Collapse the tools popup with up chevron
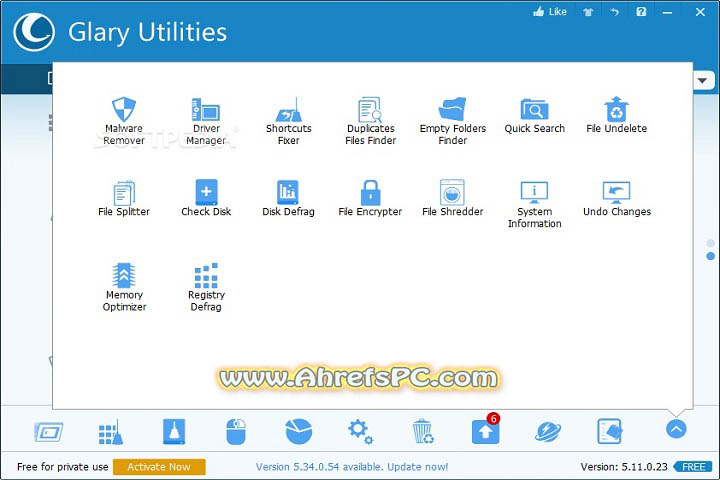This screenshot has width=720, height=480. click(x=676, y=429)
